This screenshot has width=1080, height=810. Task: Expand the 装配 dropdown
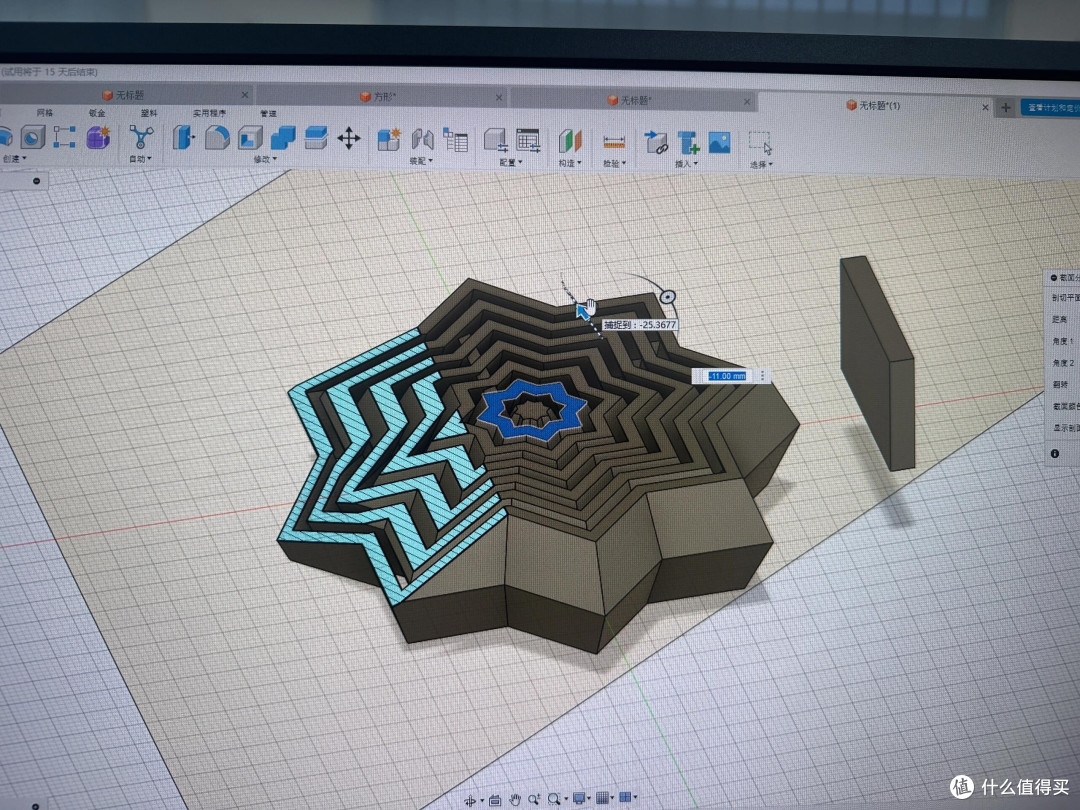pyautogui.click(x=421, y=161)
